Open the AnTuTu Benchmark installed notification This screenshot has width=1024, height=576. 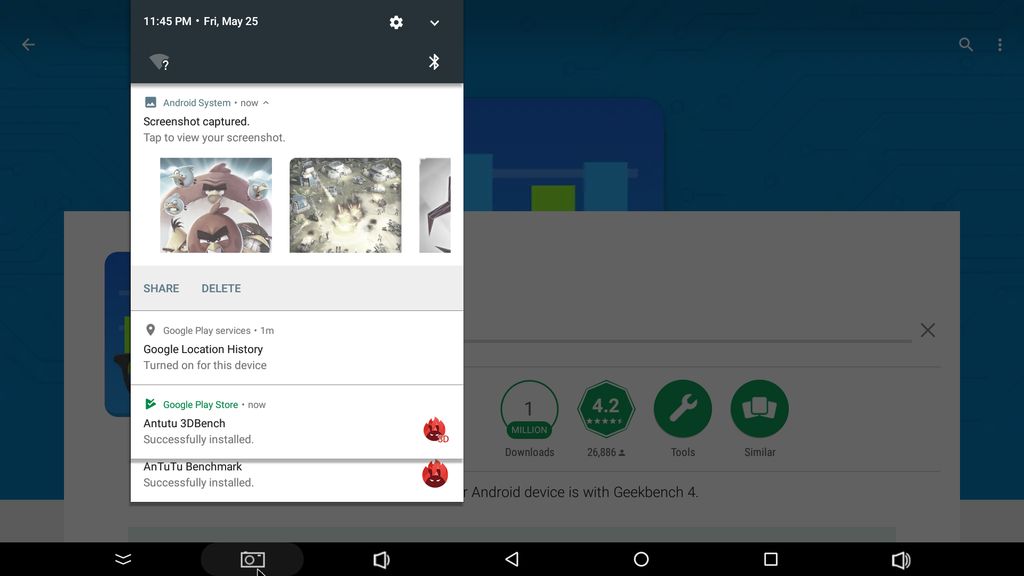[x=297, y=481]
